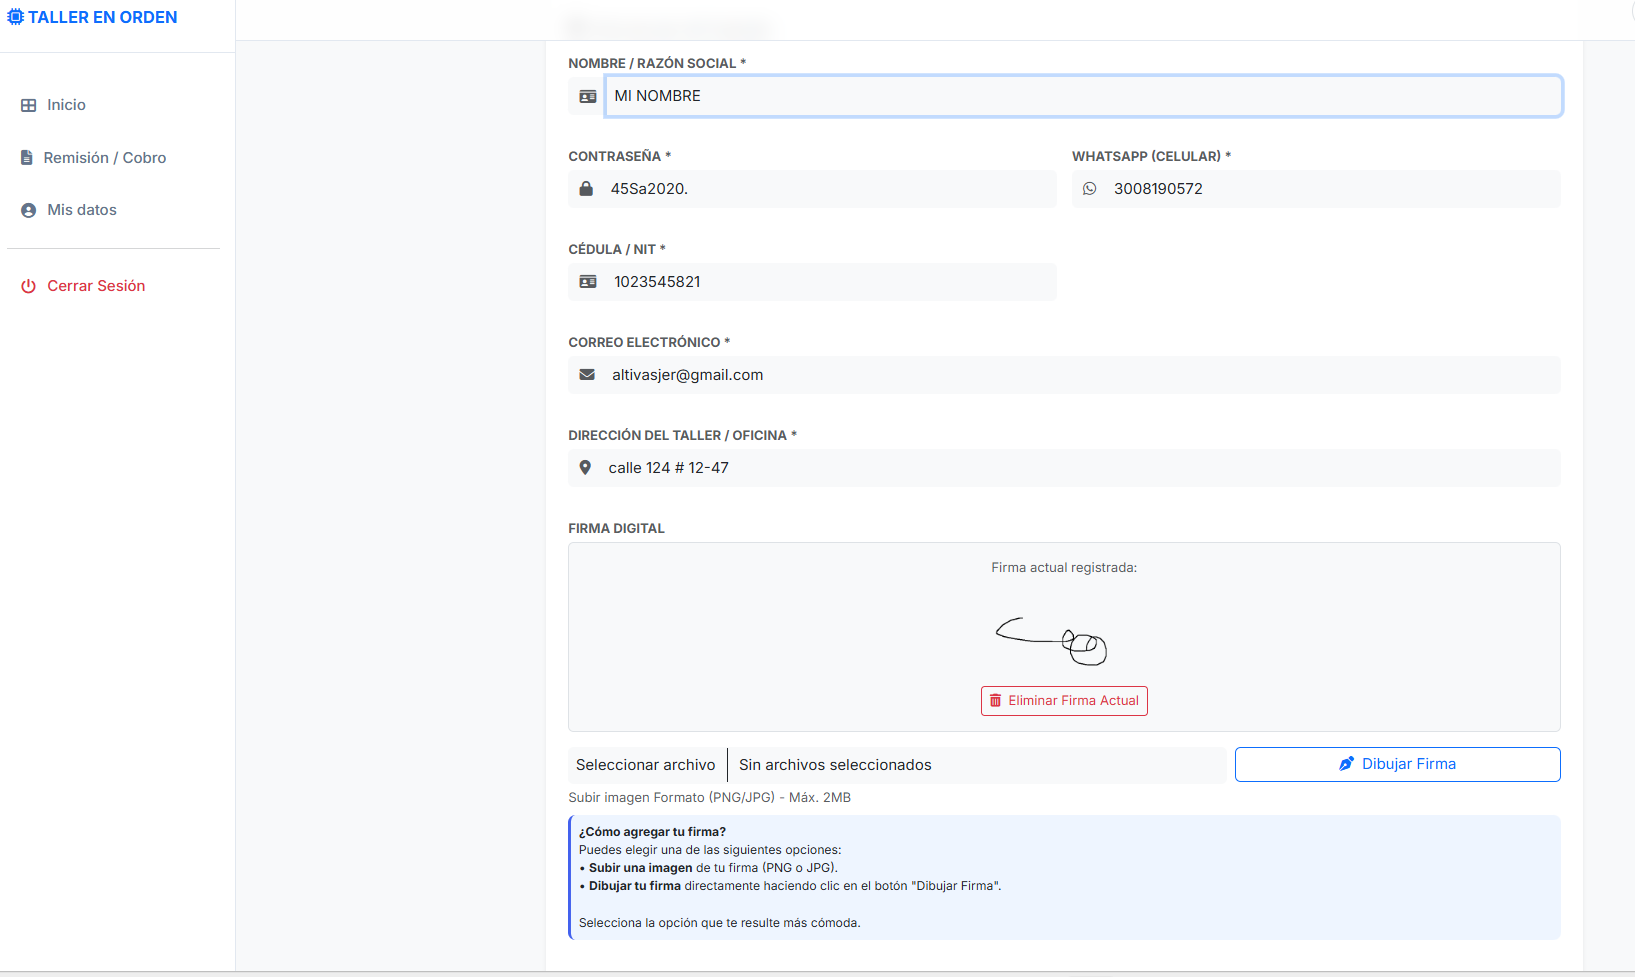Focus the Dirección del Taller input
This screenshot has height=977, width=1635.
tap(1081, 468)
